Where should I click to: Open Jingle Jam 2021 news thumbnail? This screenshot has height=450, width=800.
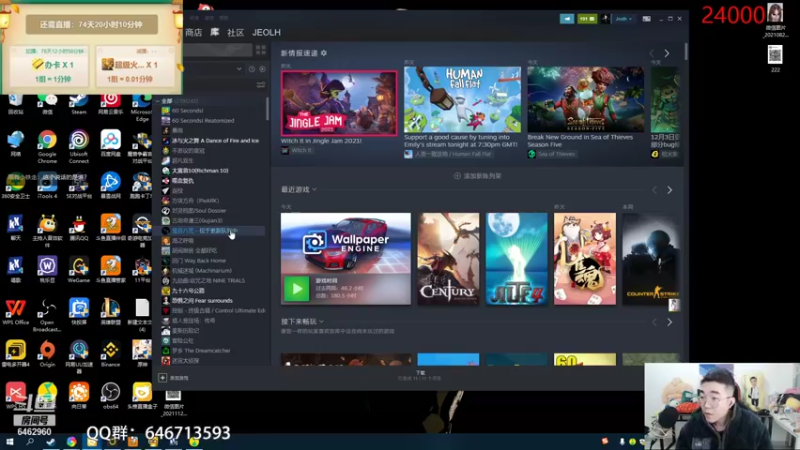[339, 103]
